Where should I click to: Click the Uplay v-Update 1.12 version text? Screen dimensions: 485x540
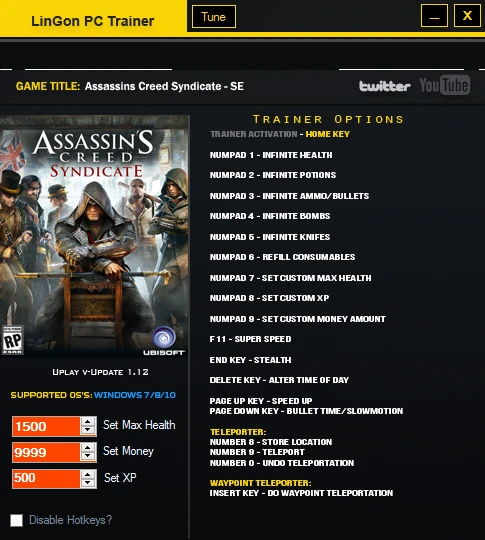[x=100, y=372]
